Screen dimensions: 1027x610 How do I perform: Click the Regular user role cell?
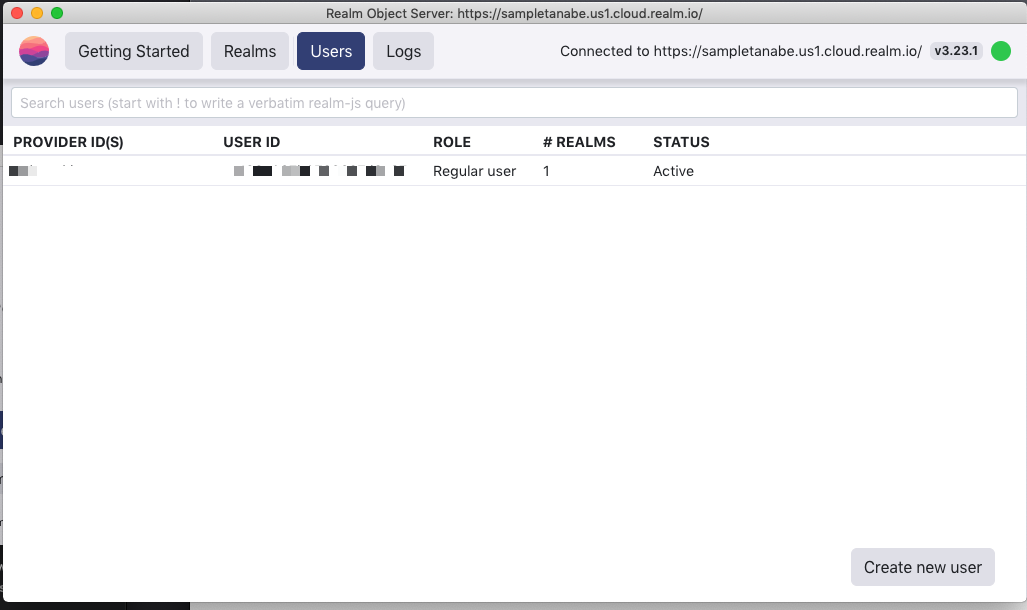[474, 170]
